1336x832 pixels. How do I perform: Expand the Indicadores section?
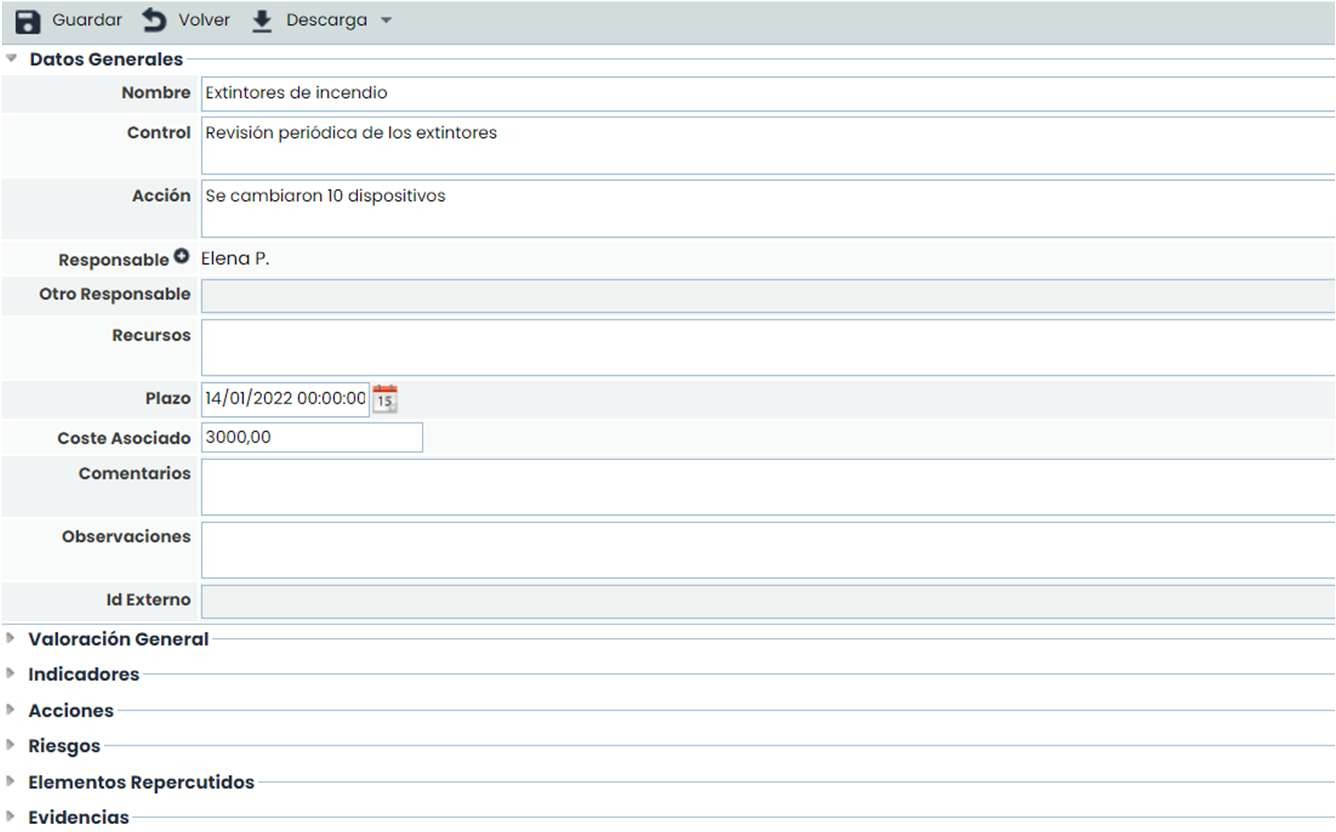(12, 674)
